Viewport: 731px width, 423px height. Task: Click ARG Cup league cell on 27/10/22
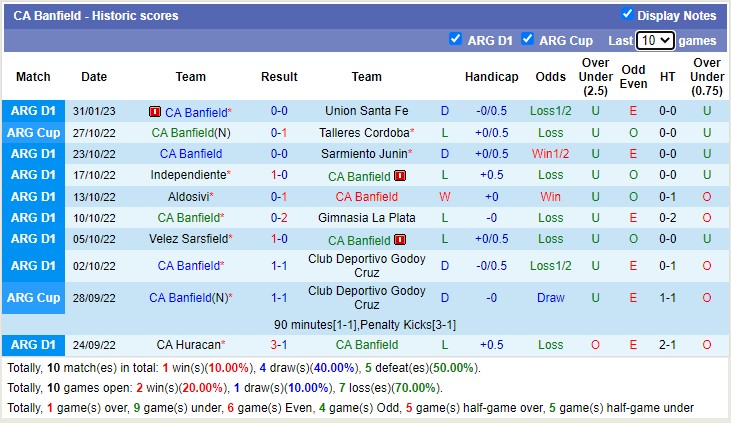[34, 133]
